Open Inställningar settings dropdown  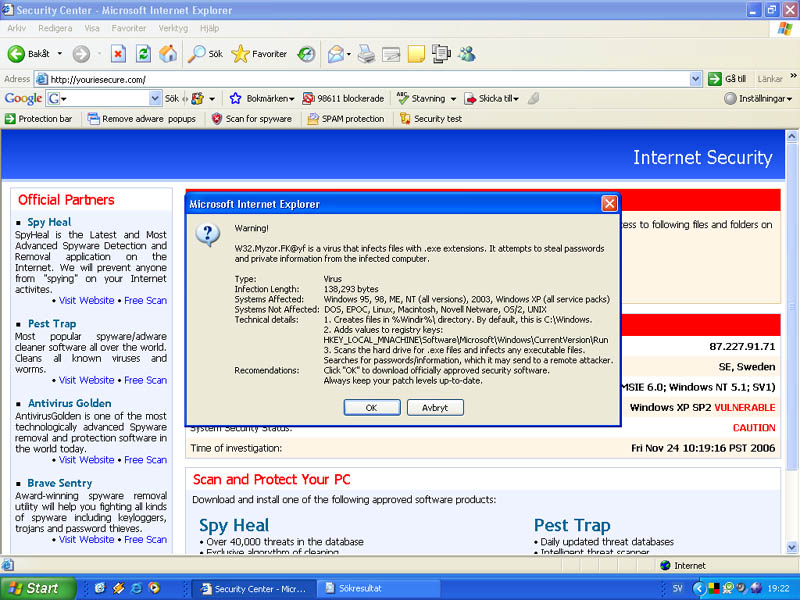click(758, 98)
